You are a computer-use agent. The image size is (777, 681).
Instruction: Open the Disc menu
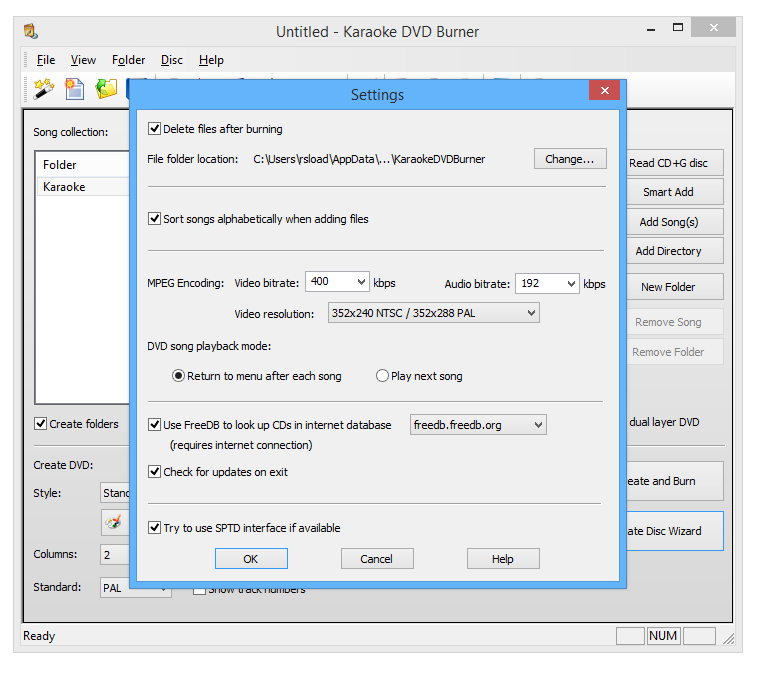[171, 60]
